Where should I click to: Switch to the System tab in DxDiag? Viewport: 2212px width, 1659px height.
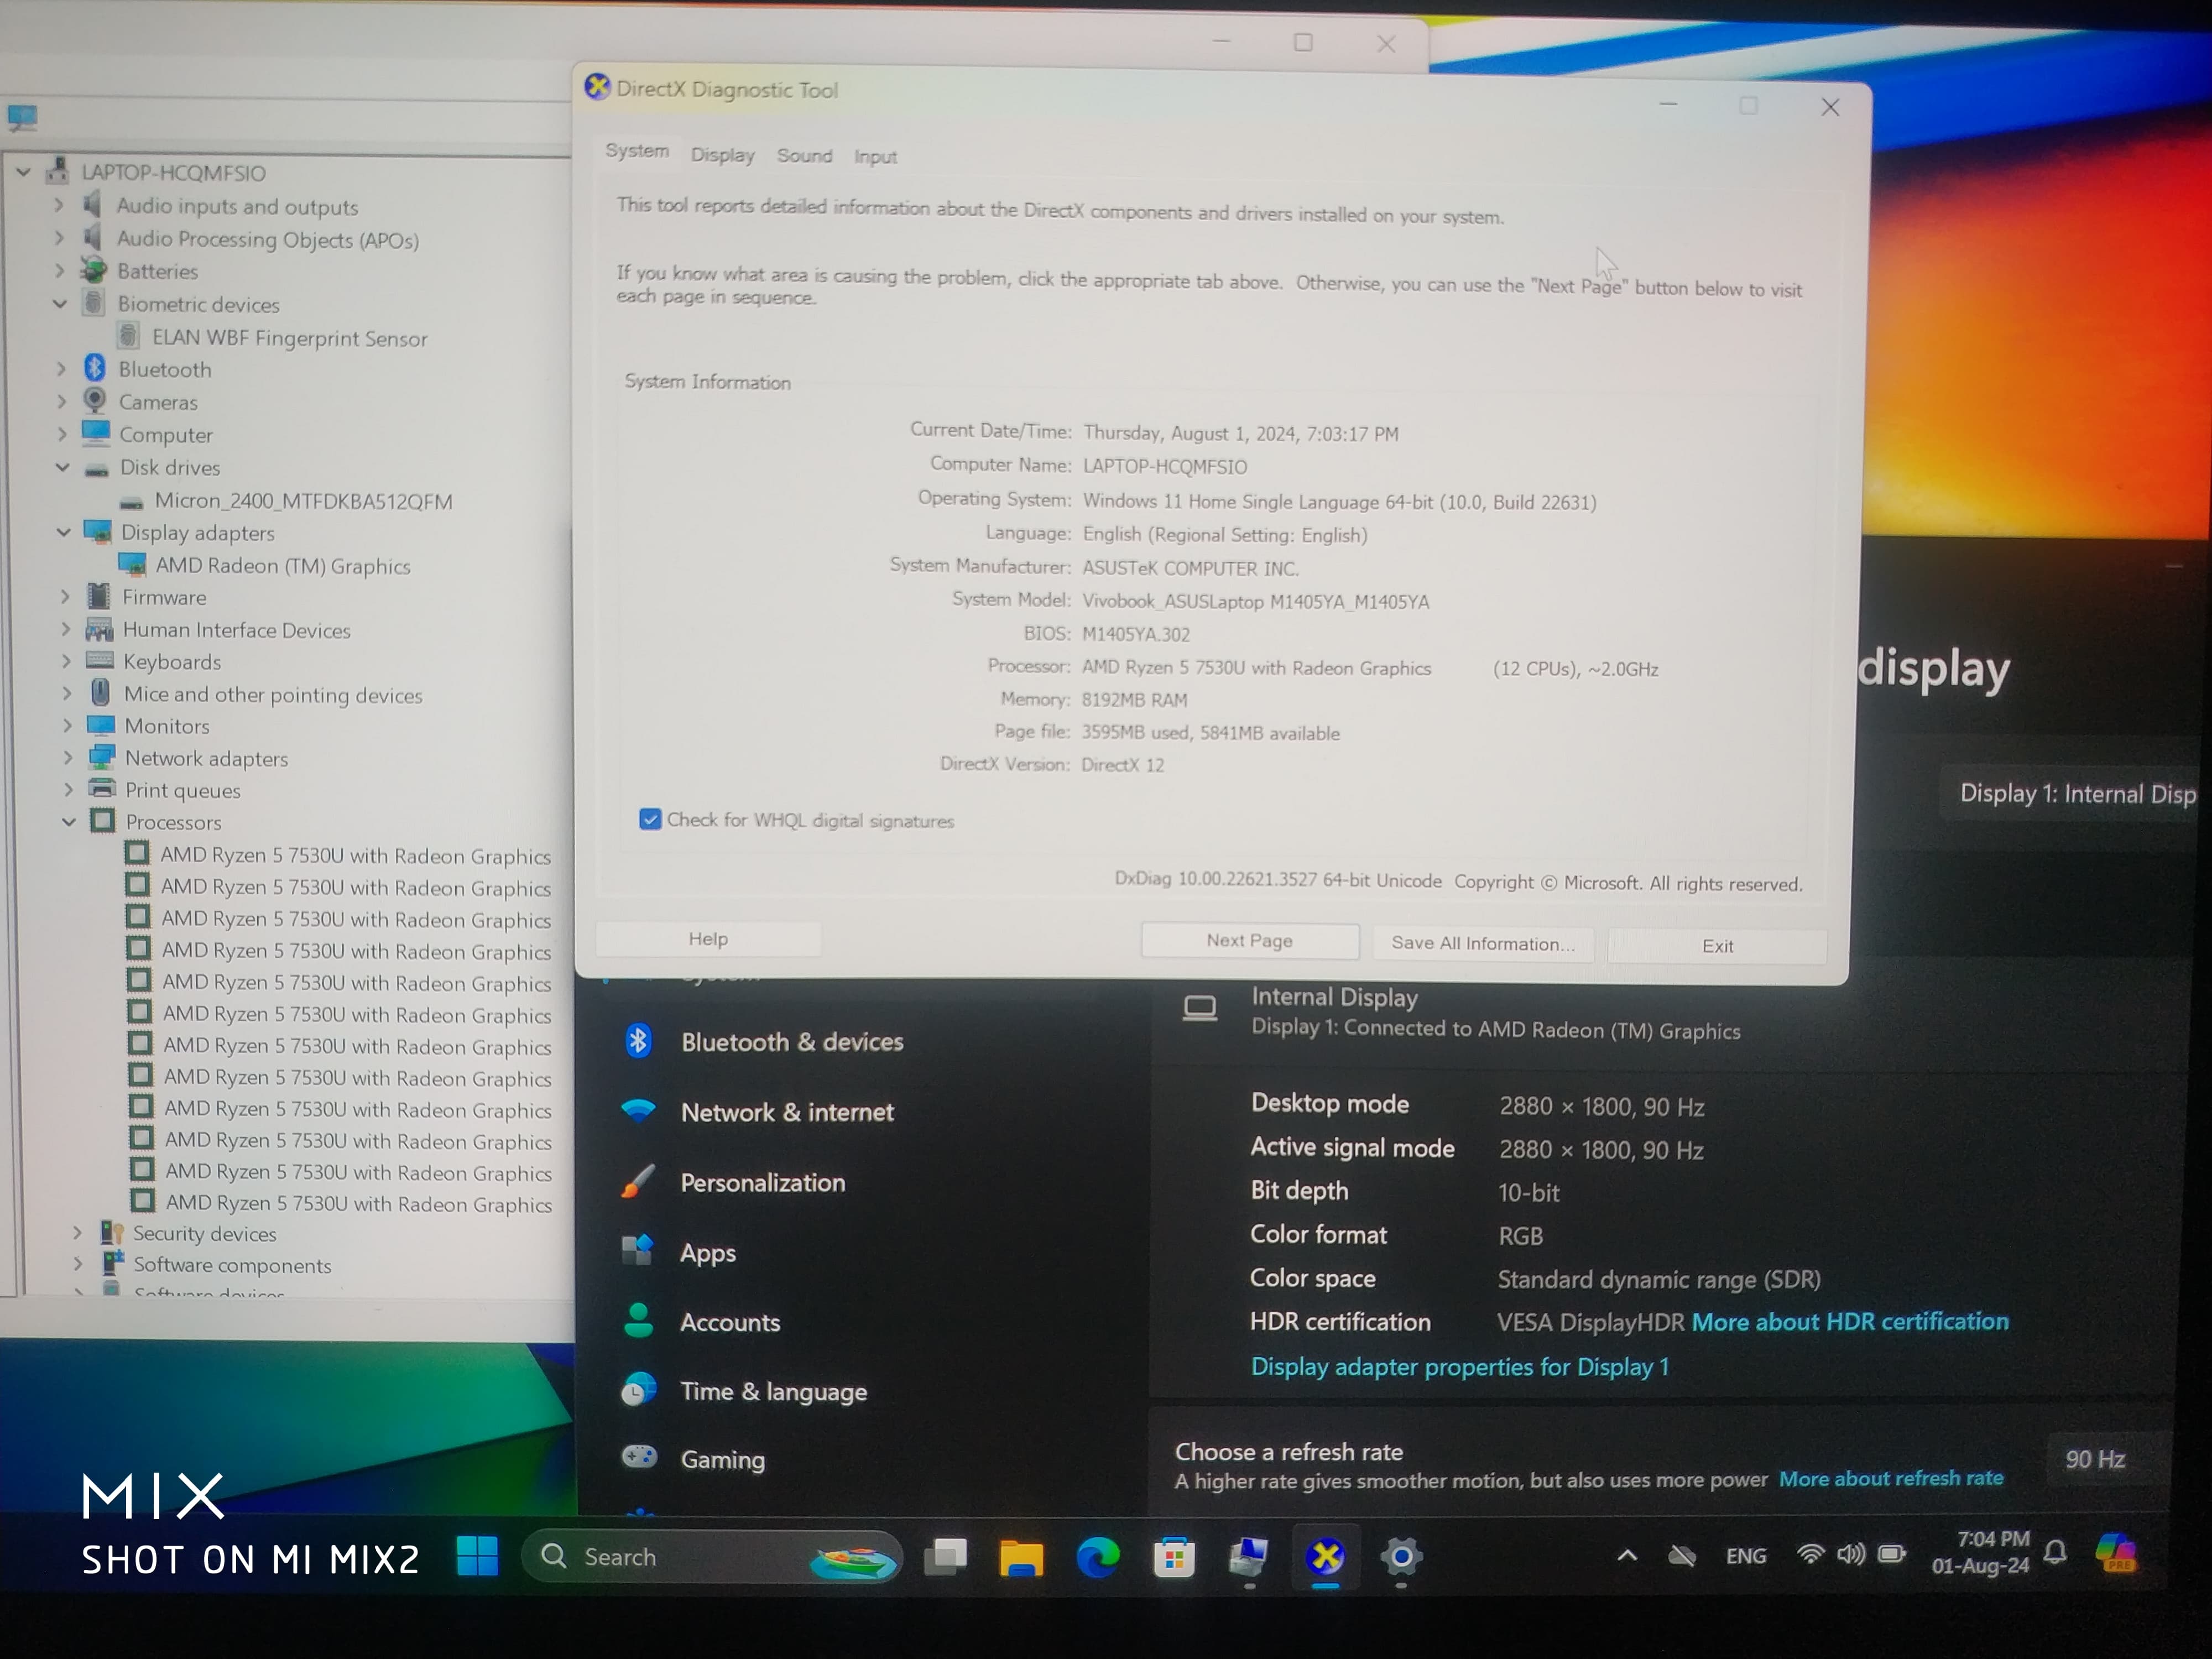(637, 151)
